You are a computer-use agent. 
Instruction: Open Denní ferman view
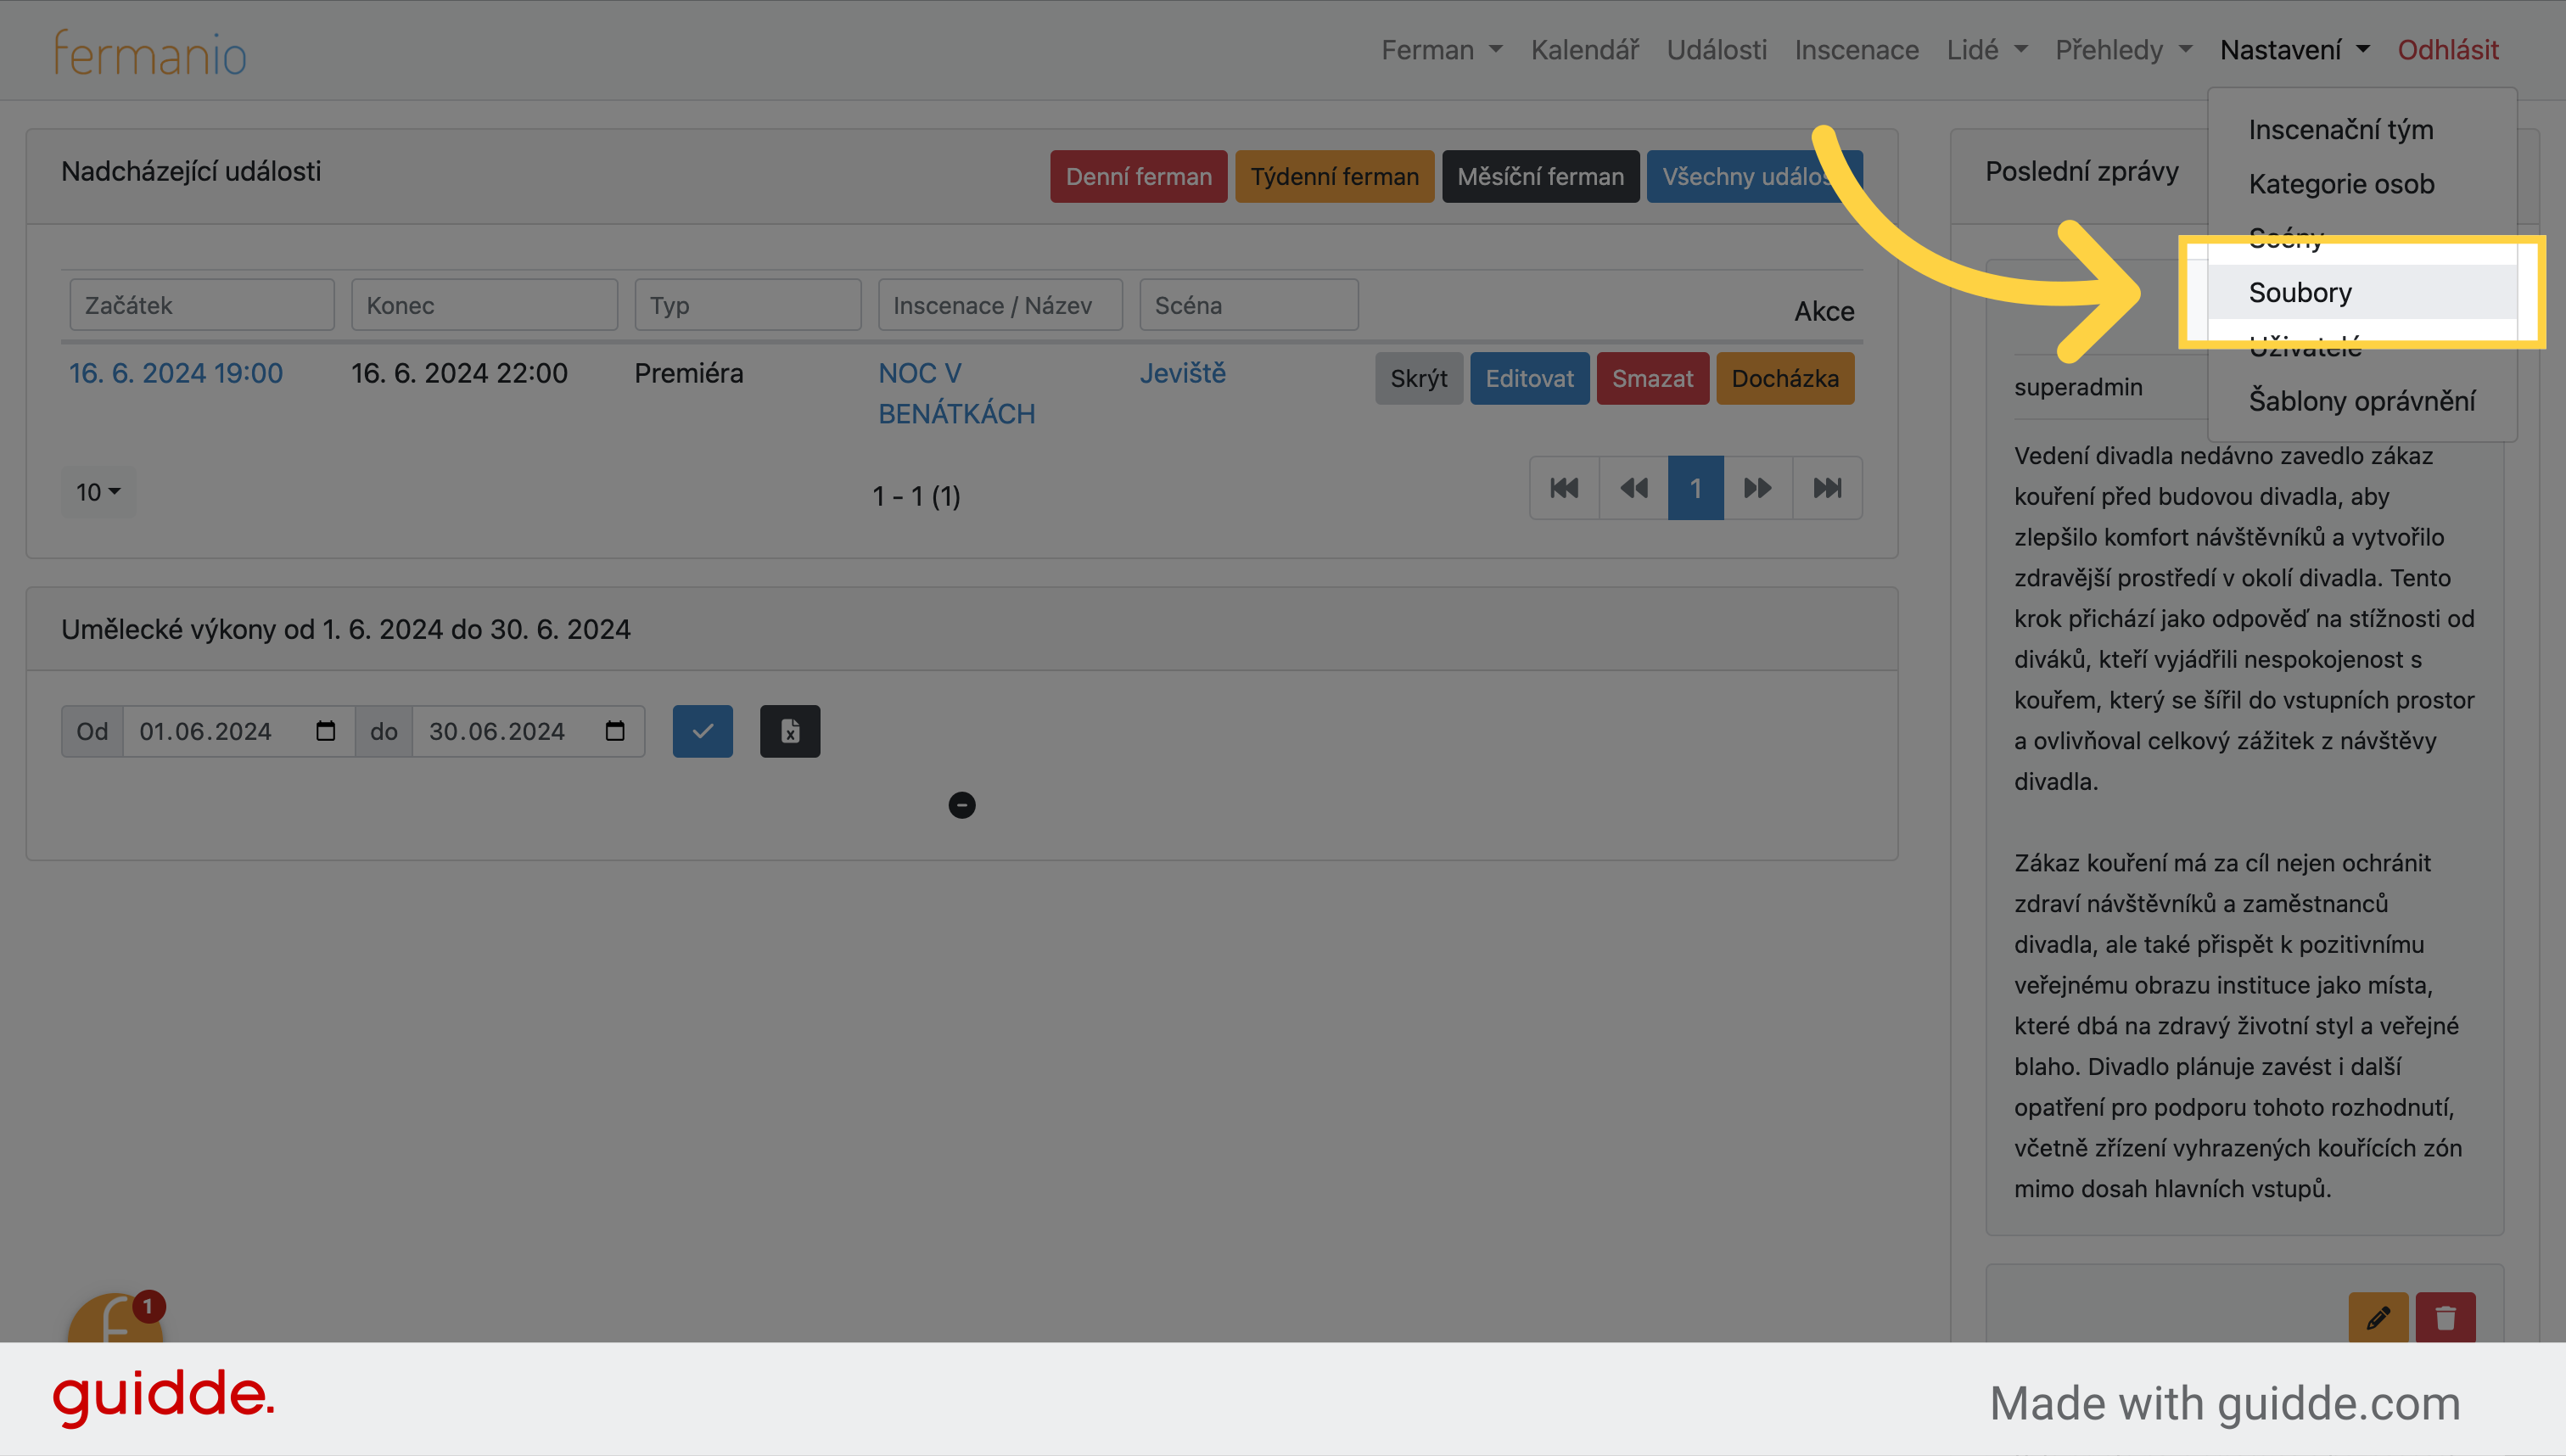pyautogui.click(x=1138, y=177)
